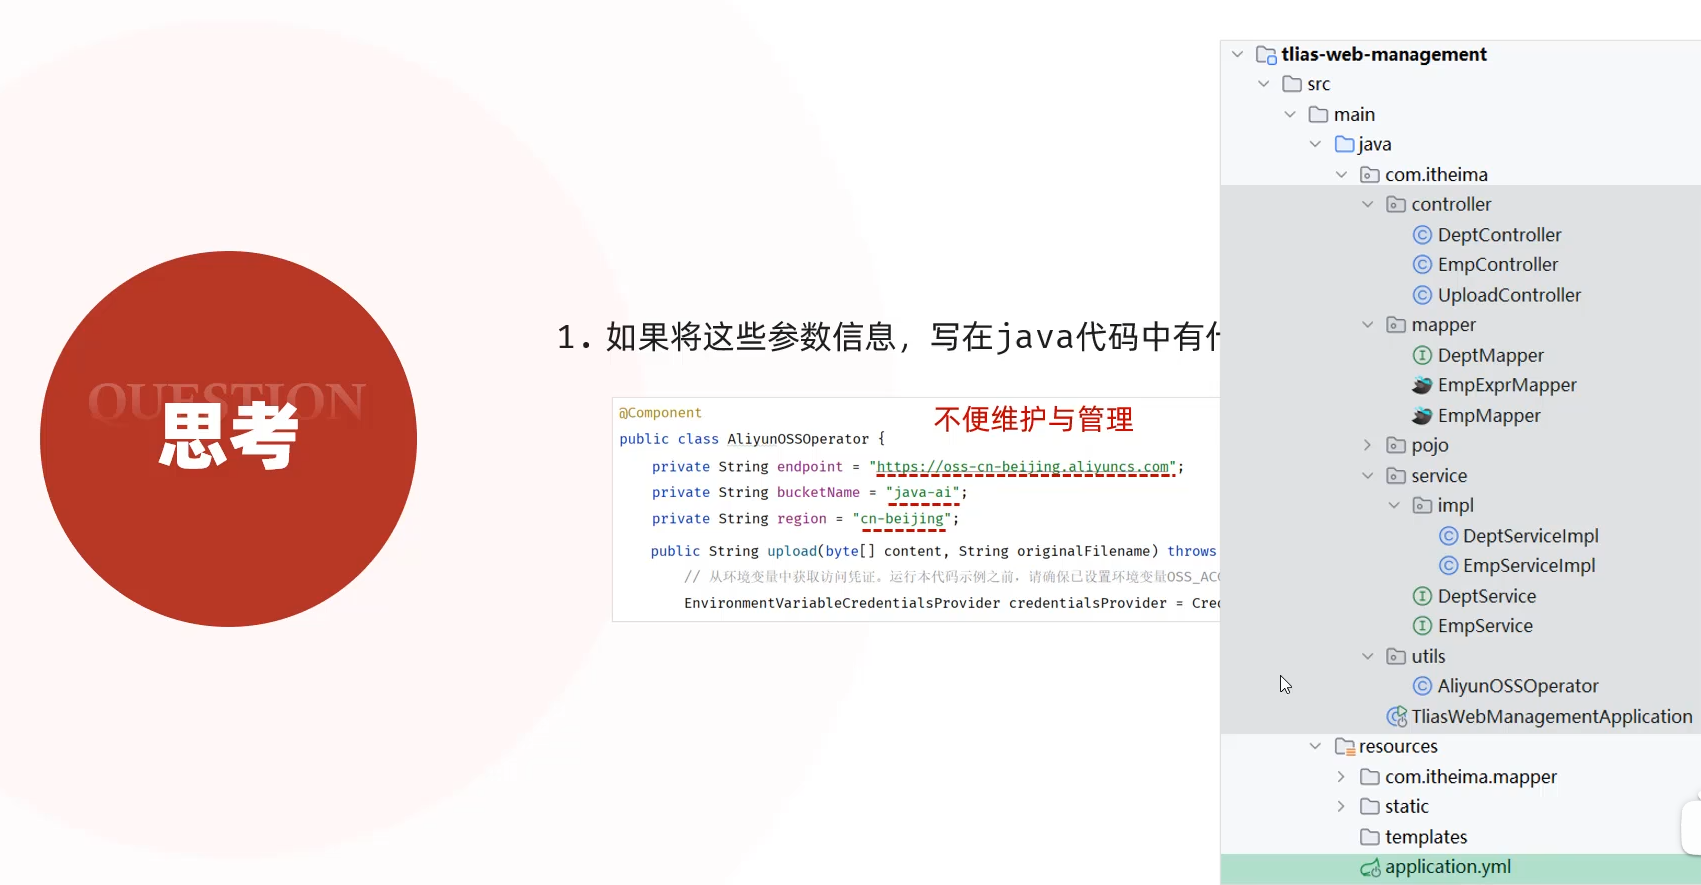Image resolution: width=1701 pixels, height=885 pixels.
Task: Click the controller package icon
Action: (1396, 205)
